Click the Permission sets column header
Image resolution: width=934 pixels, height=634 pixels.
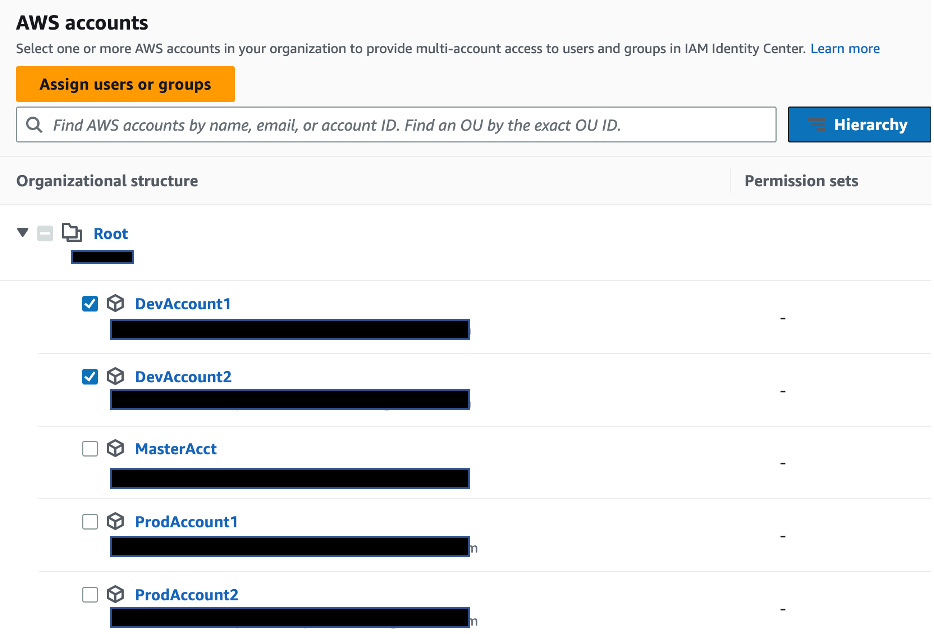801,181
